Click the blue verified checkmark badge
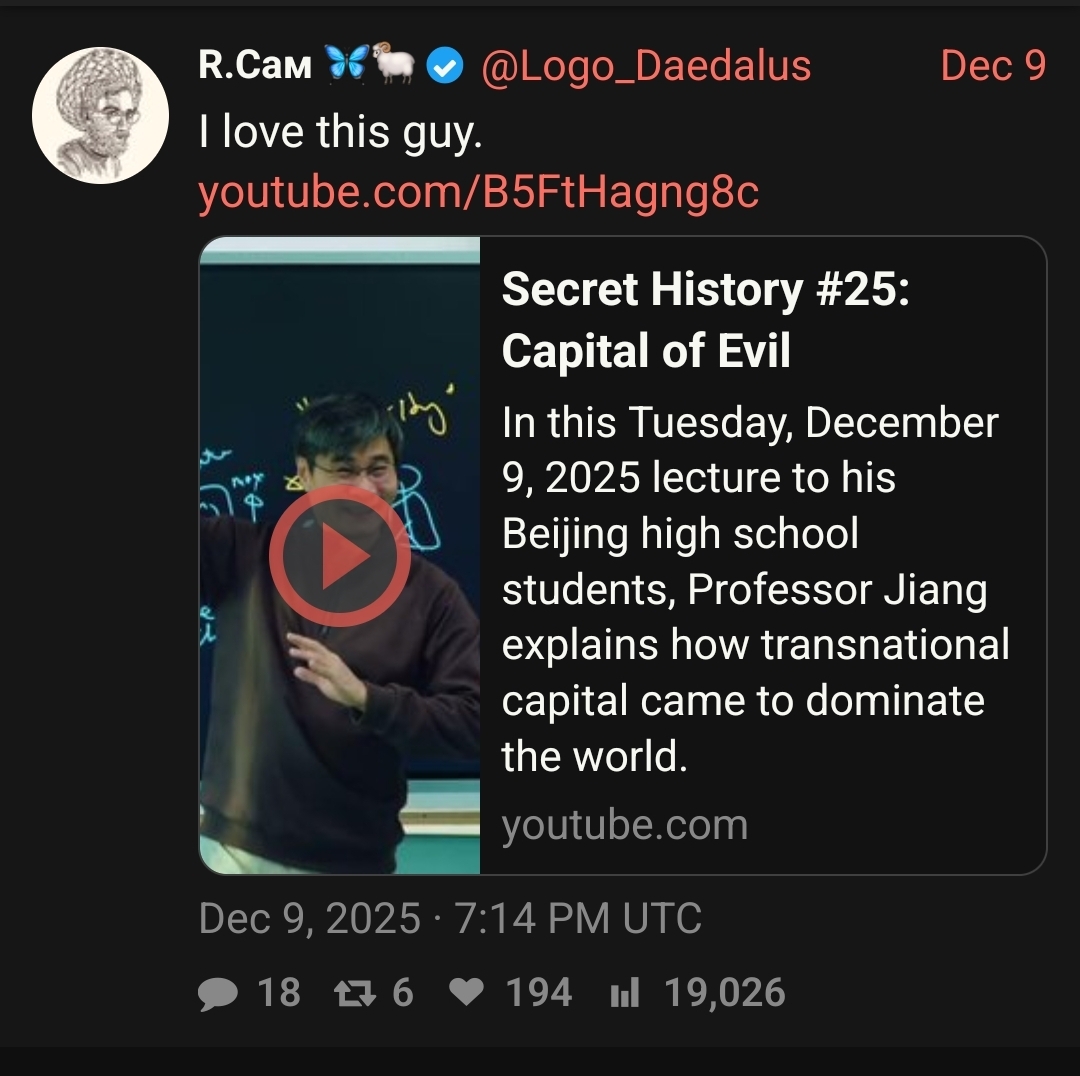The image size is (1080, 1076). 444,66
